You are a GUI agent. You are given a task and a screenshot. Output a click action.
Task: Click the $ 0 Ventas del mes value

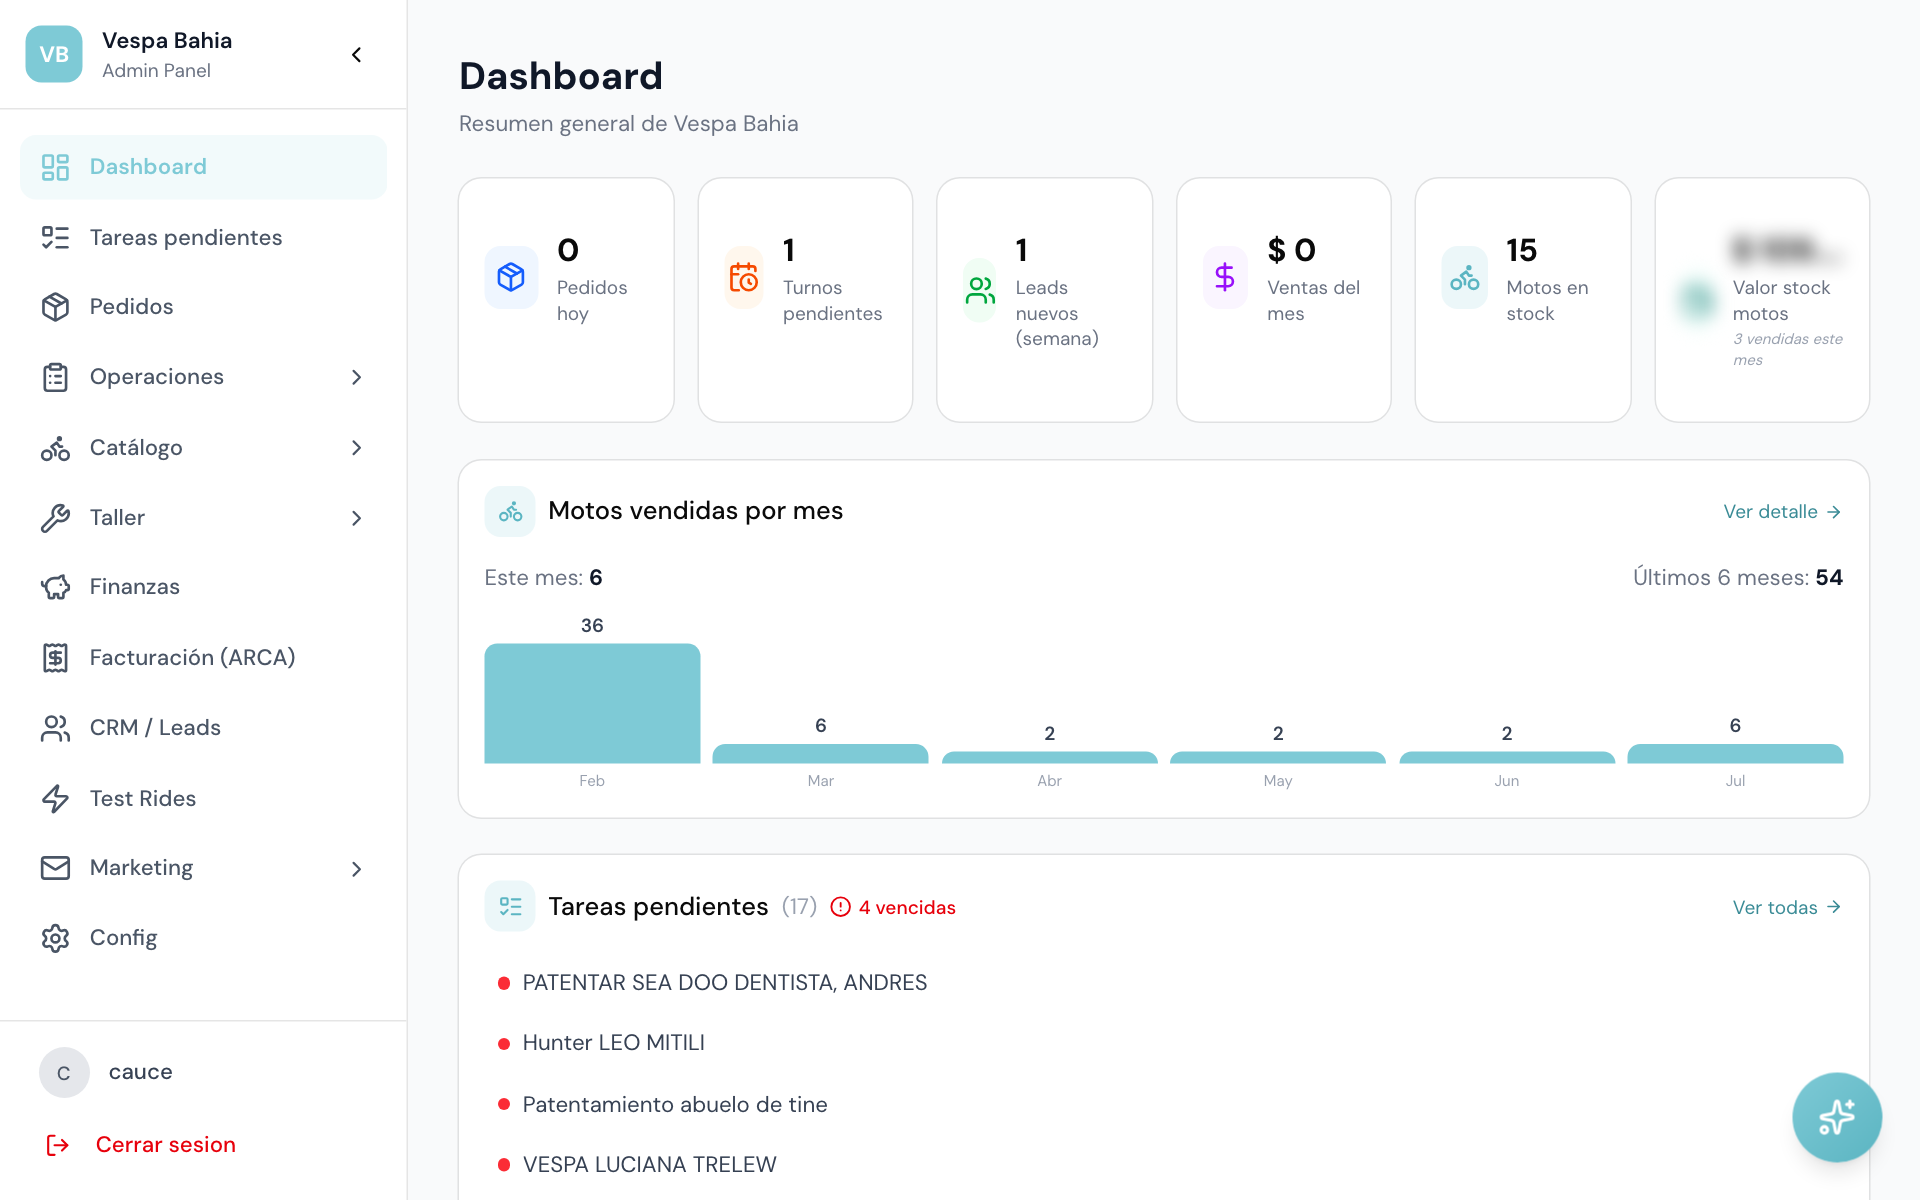[1291, 250]
